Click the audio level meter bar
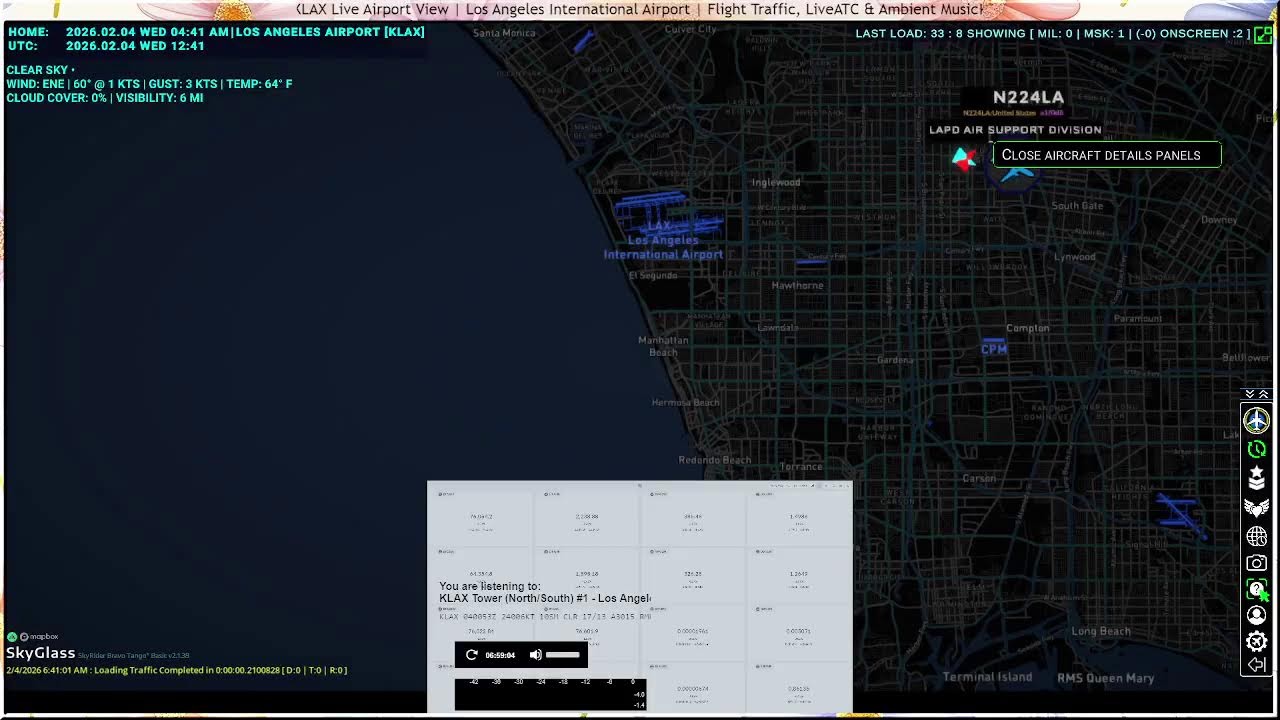 [550, 694]
